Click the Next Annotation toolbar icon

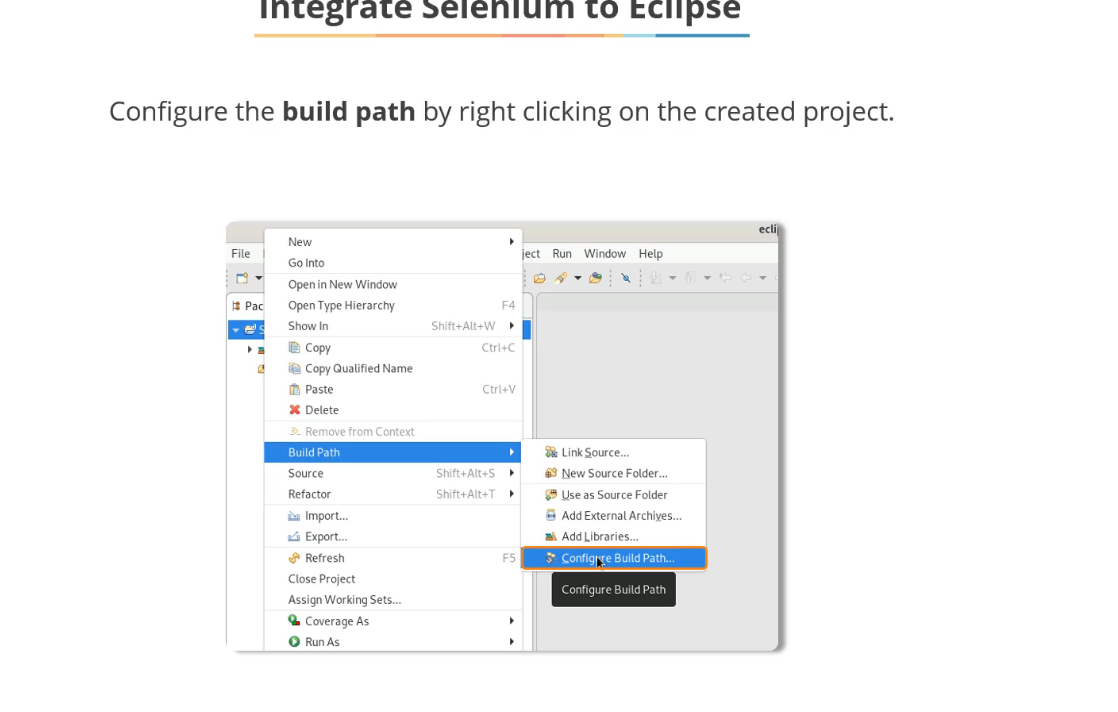pos(656,278)
